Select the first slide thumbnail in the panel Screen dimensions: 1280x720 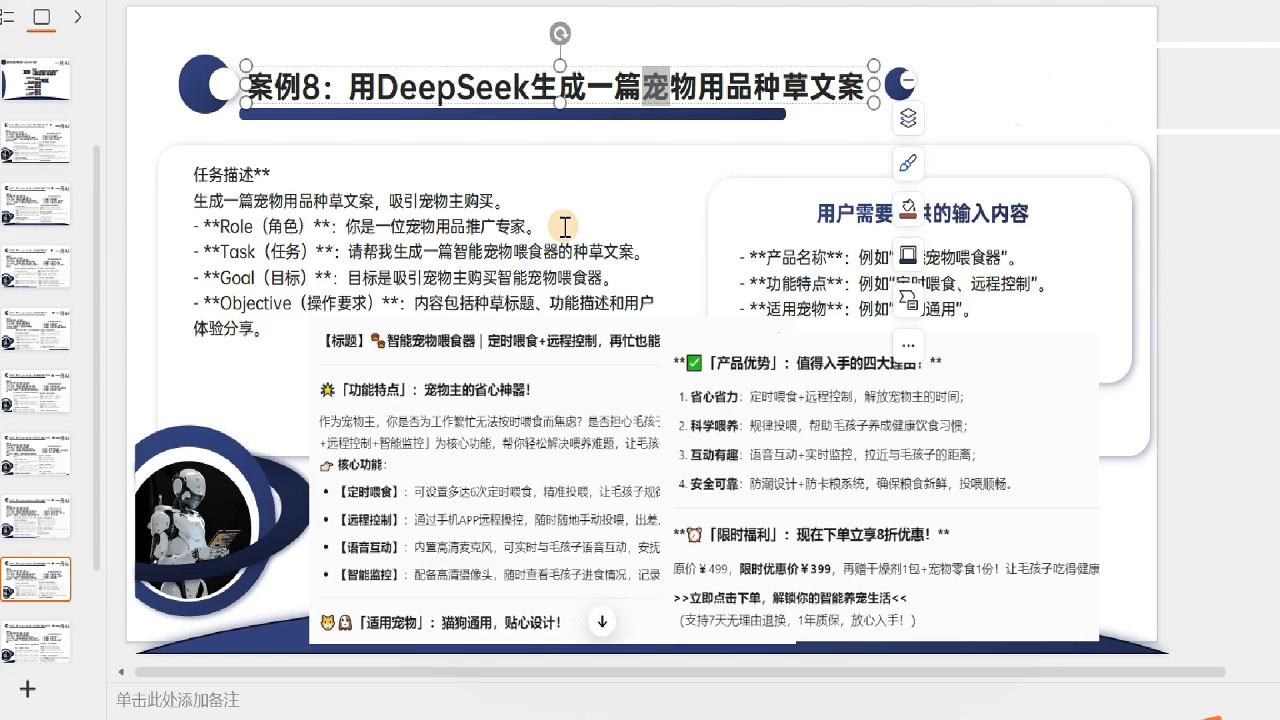coord(36,80)
